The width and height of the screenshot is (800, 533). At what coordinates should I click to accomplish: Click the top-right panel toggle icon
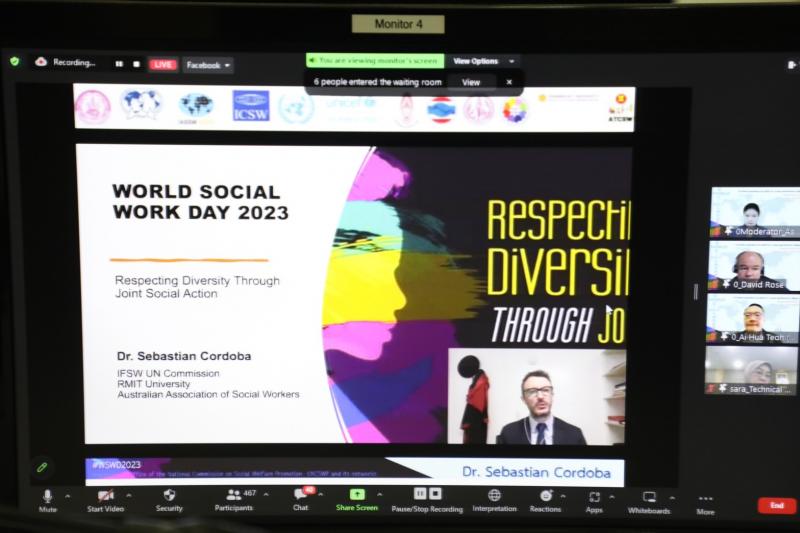click(x=791, y=65)
